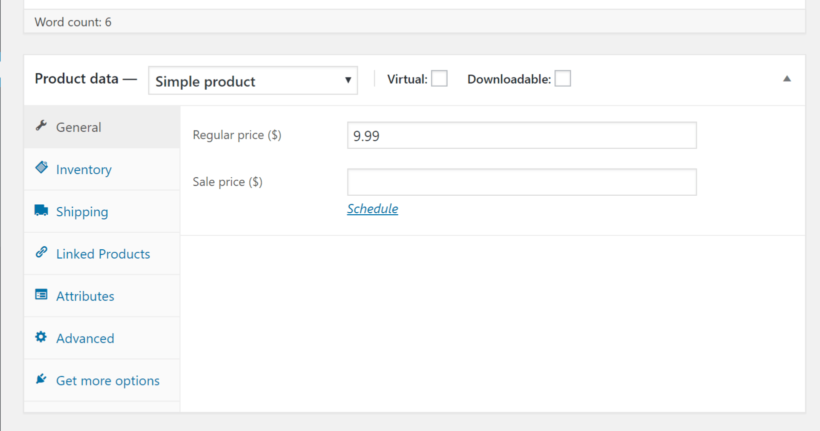This screenshot has width=820, height=431.
Task: Open the Simple product type dropdown
Action: click(x=253, y=81)
